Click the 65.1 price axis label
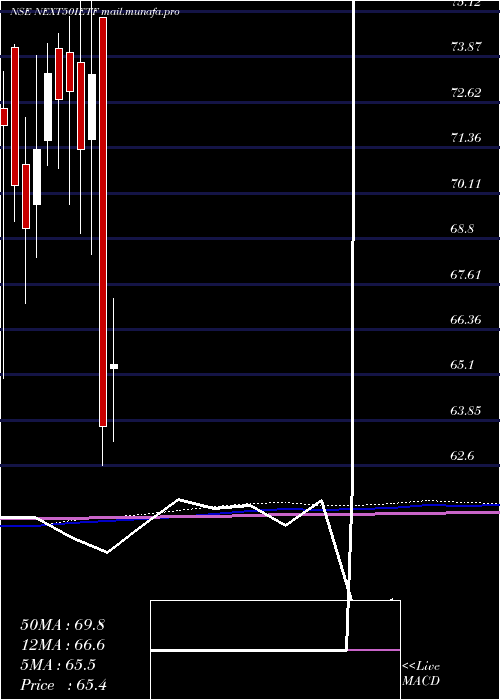 (462, 365)
